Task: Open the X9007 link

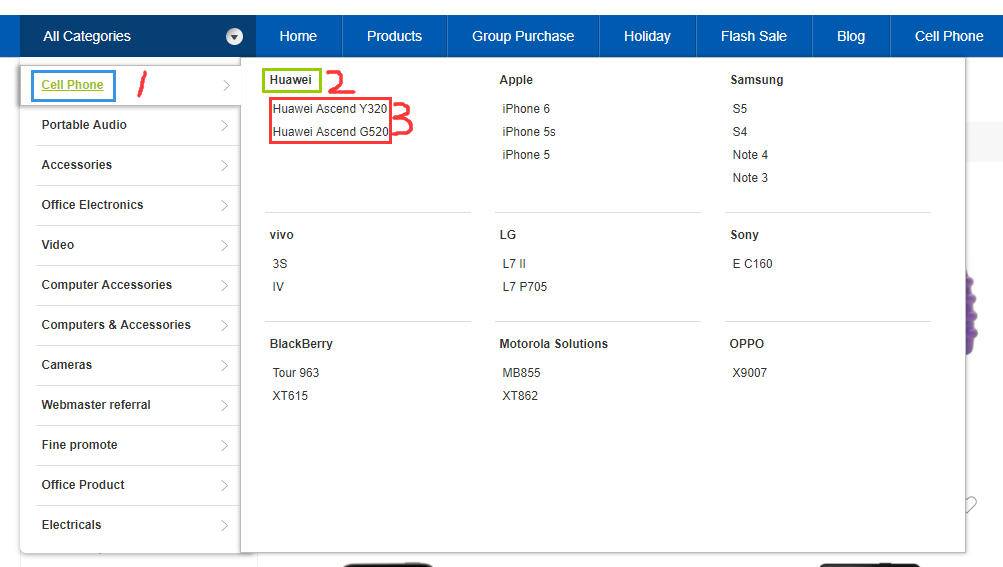Action: (x=750, y=372)
